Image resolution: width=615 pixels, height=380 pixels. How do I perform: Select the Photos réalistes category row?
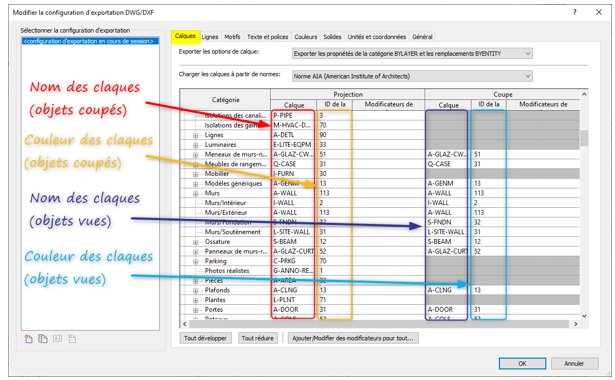click(x=226, y=271)
